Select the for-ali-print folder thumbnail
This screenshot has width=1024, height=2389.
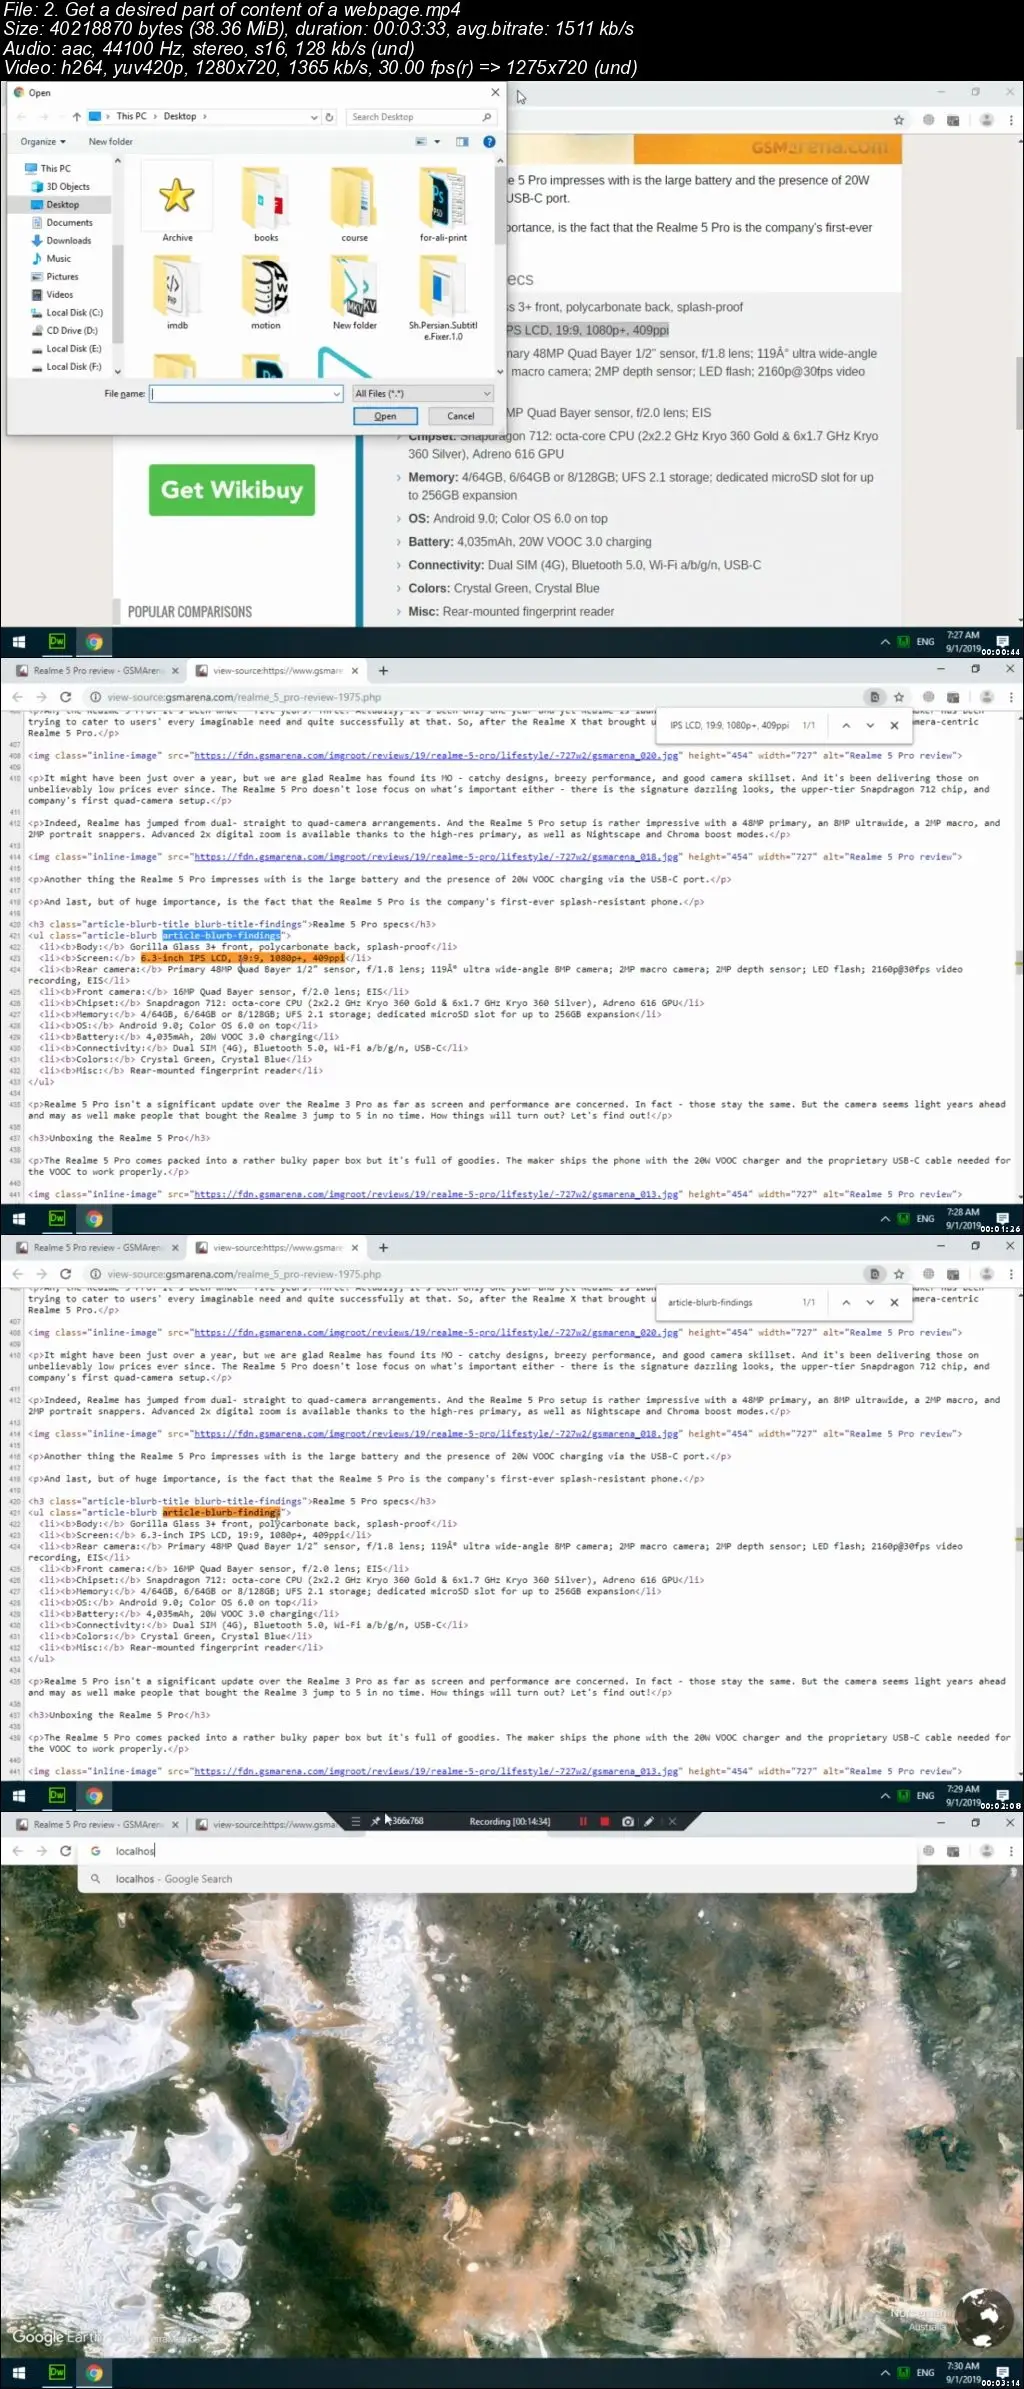click(443, 205)
